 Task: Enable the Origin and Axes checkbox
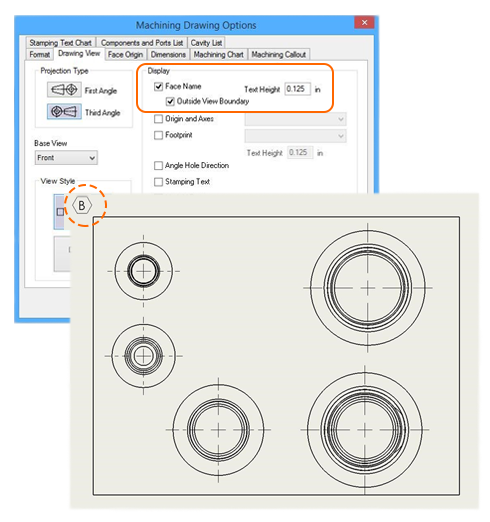[158, 119]
